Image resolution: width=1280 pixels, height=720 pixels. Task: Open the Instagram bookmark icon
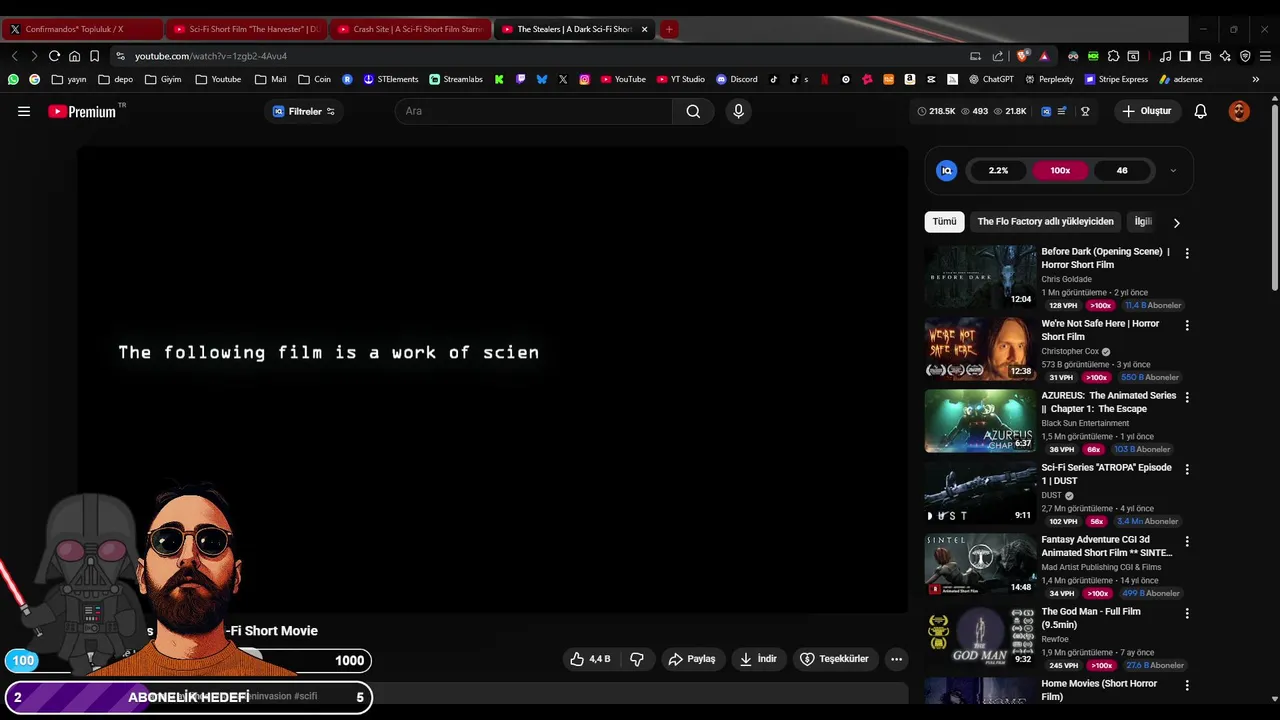pos(584,79)
